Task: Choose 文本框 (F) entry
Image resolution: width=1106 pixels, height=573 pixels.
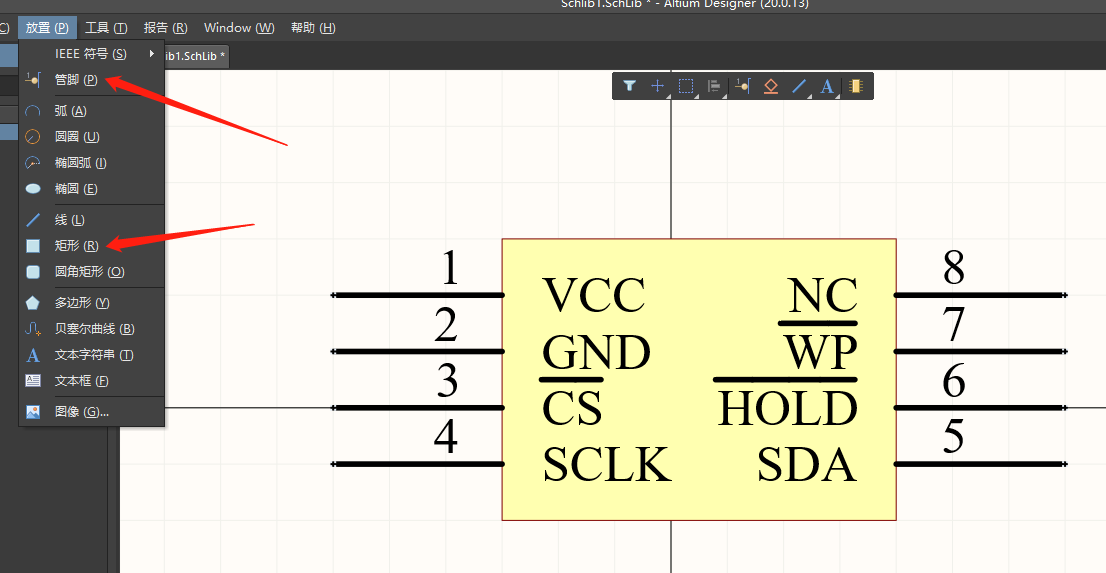Action: point(92,381)
